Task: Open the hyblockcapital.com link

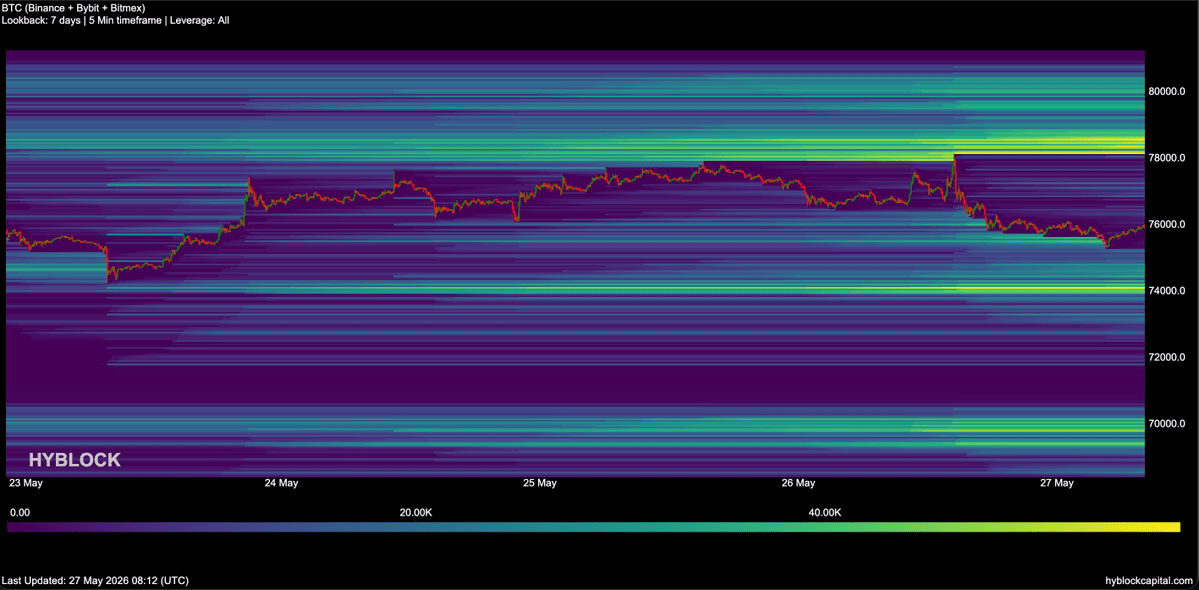Action: (x=1151, y=581)
